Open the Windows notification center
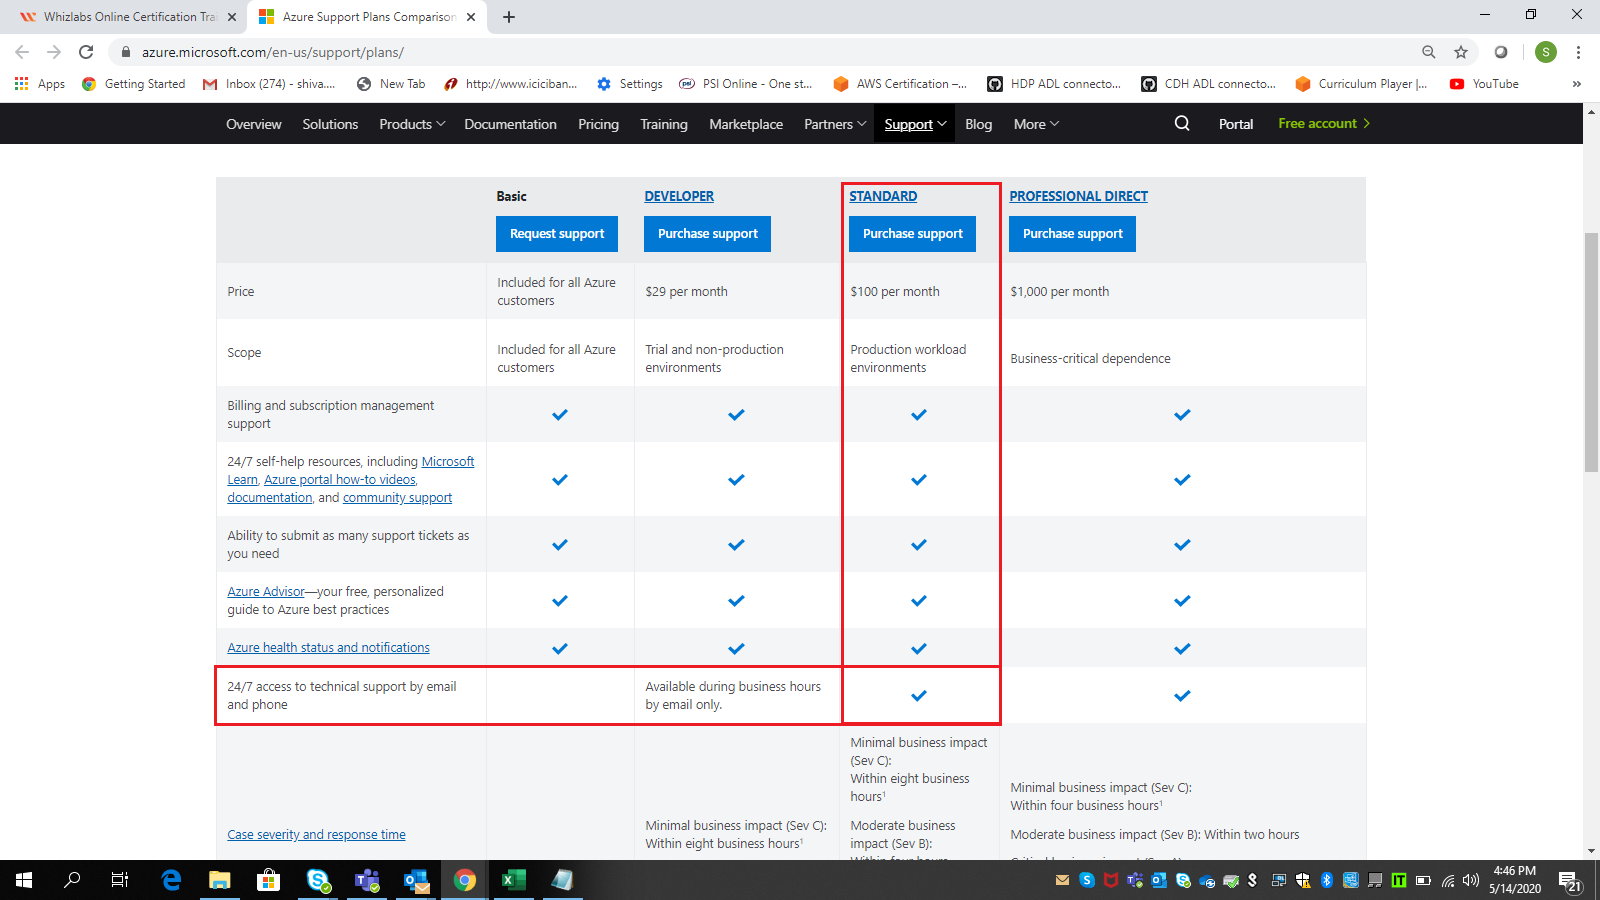Screen dimensions: 1600x900 point(1569,881)
